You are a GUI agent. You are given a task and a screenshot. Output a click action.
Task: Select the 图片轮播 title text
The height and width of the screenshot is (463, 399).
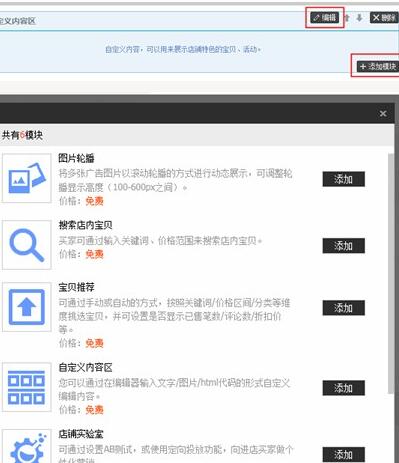[x=76, y=158]
